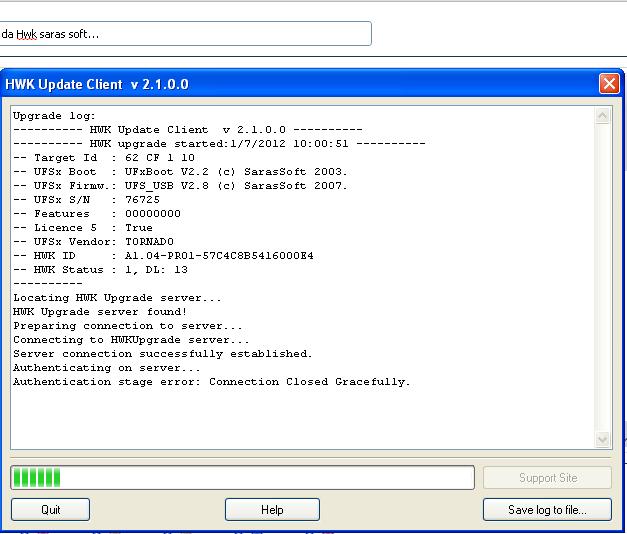Click the HWK Upgrade server found line
The width and height of the screenshot is (627, 534).
point(100,312)
